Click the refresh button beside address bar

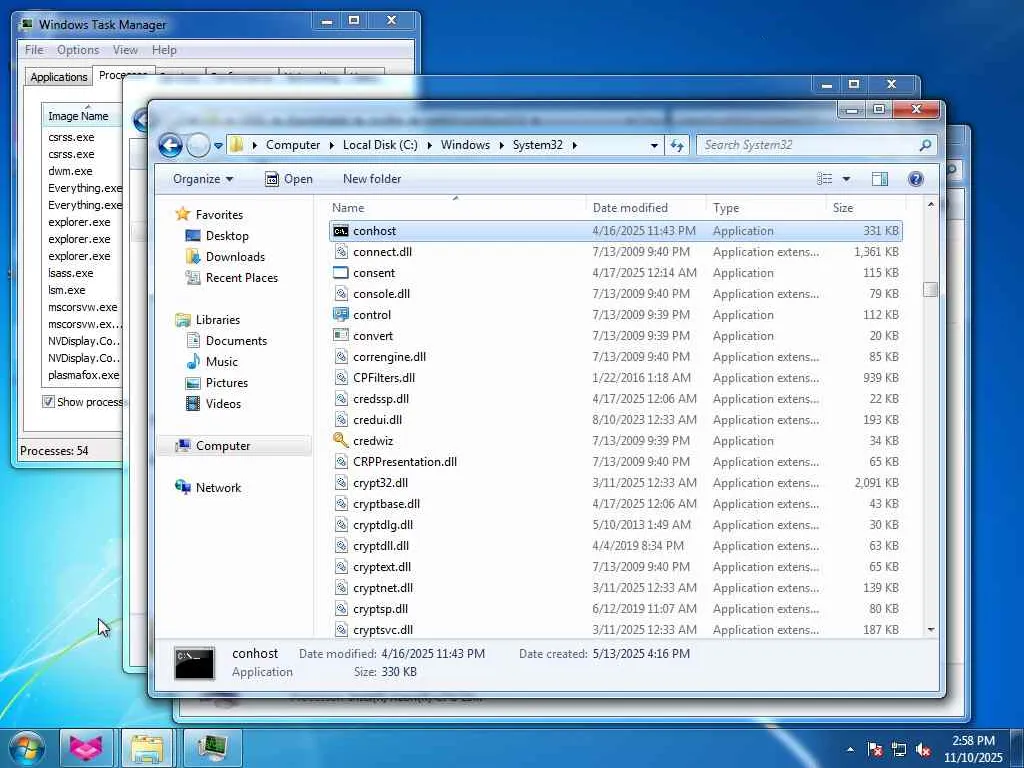point(677,145)
